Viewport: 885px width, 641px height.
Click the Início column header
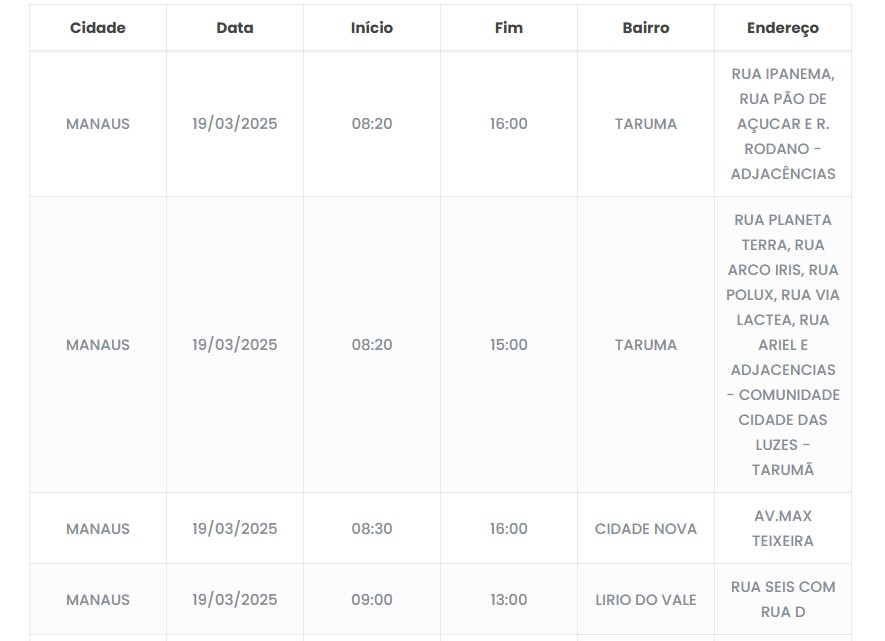(x=372, y=28)
